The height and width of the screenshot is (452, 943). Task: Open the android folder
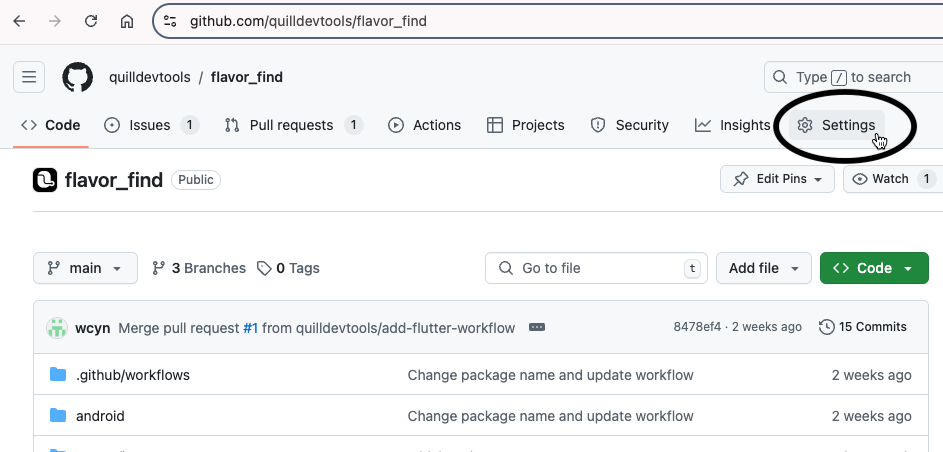tap(100, 416)
